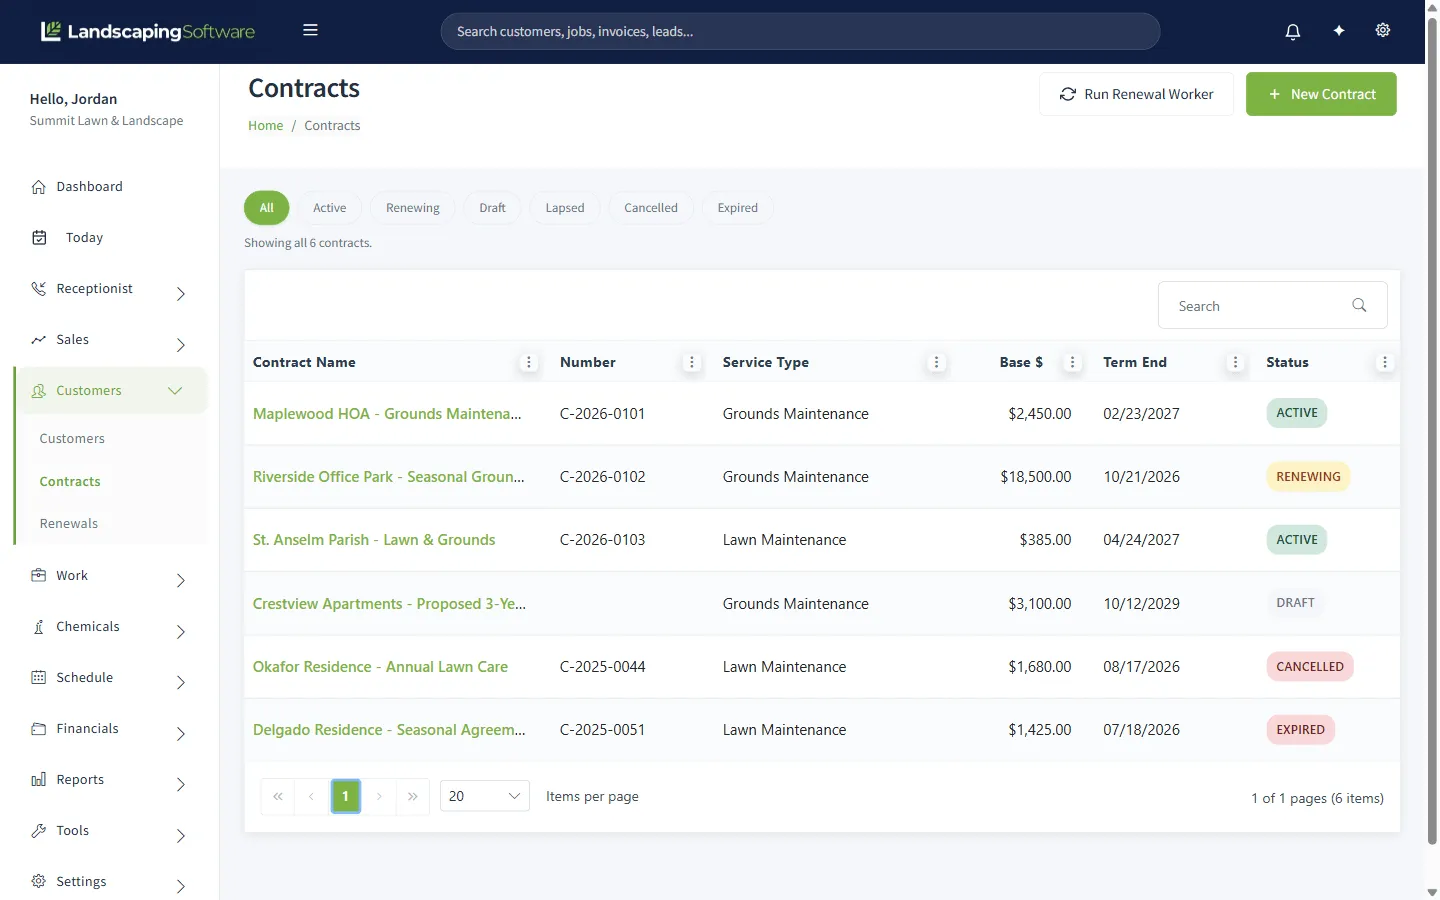The width and height of the screenshot is (1440, 900).
Task: Open items per page dropdown
Action: point(485,796)
